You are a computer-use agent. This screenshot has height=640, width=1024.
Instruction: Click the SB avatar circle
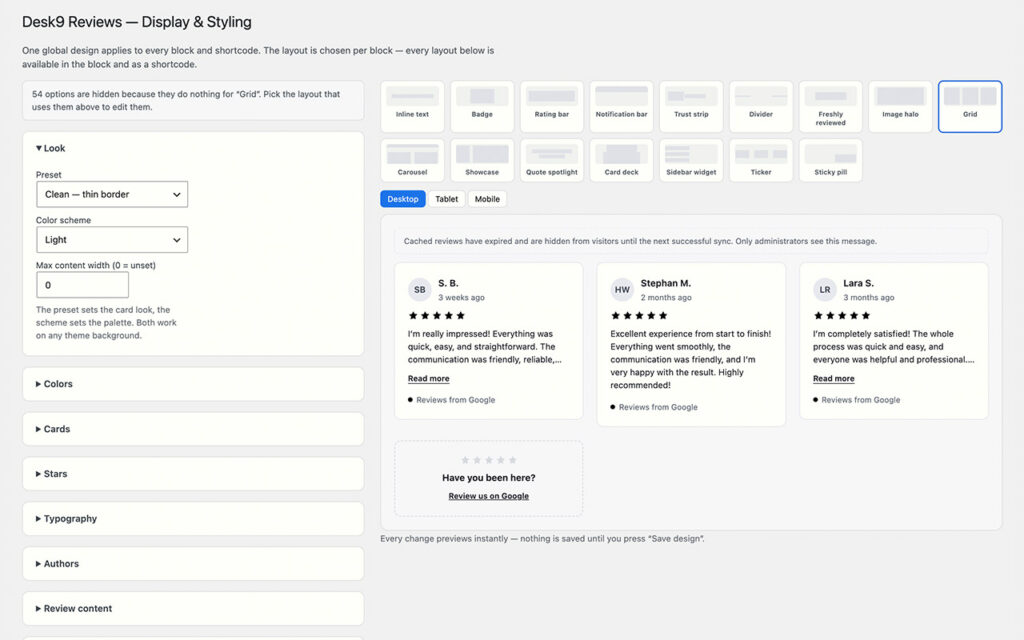pos(419,289)
